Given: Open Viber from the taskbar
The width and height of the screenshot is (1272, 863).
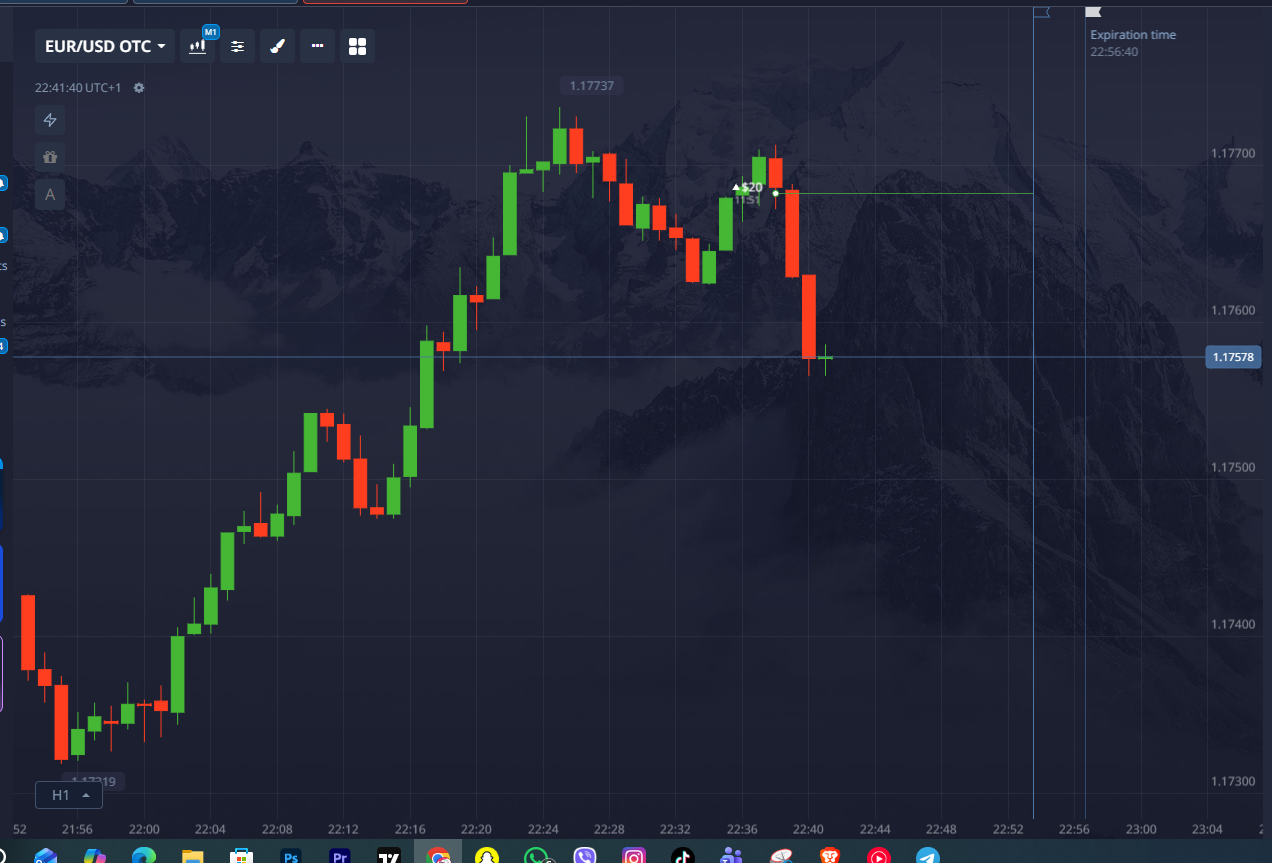Looking at the screenshot, I should pos(585,856).
